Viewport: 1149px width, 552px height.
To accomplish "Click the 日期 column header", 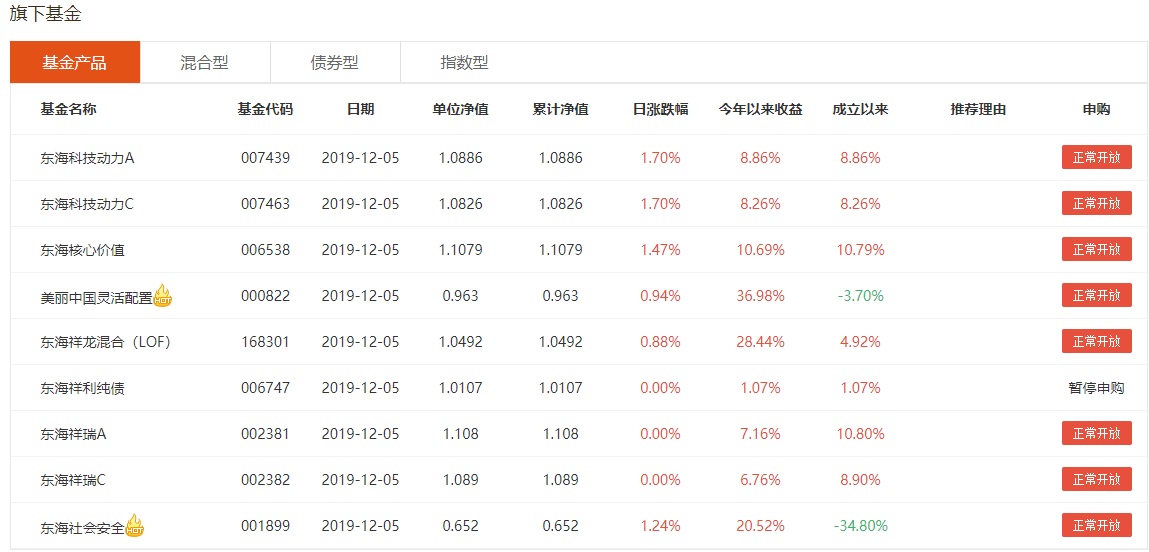I will pos(361,109).
